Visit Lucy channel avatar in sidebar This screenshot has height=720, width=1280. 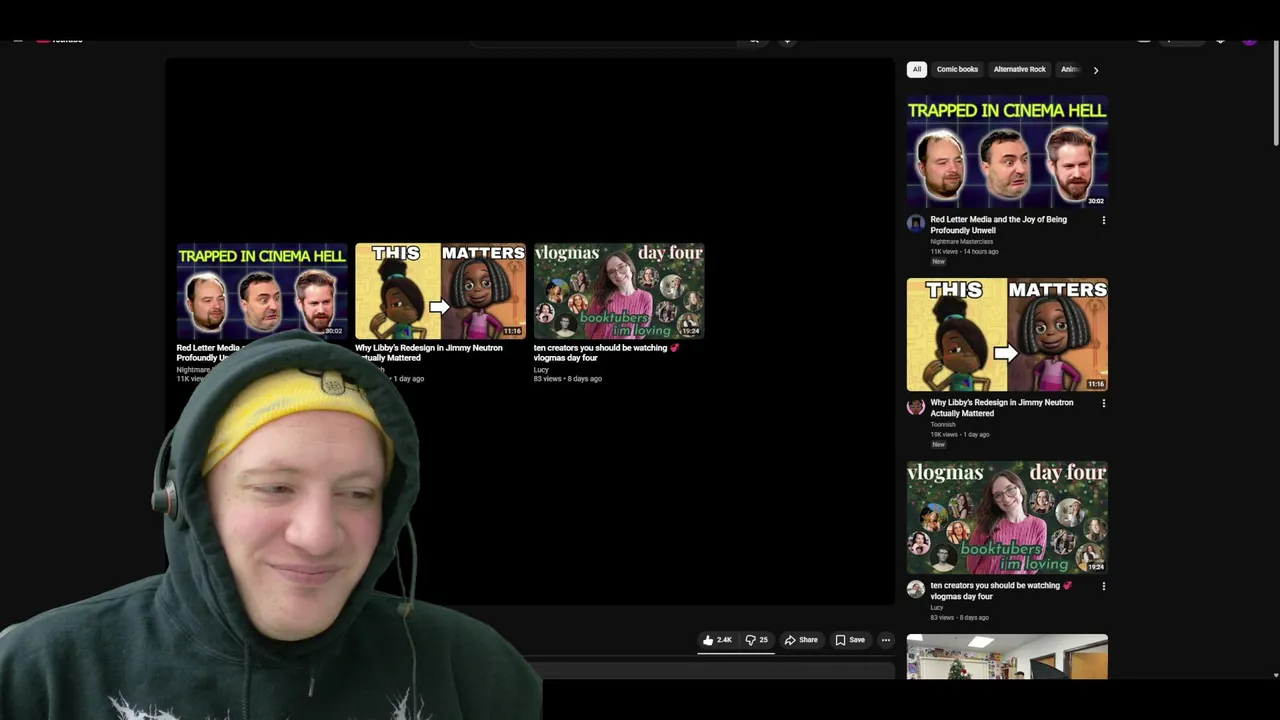tap(915, 589)
